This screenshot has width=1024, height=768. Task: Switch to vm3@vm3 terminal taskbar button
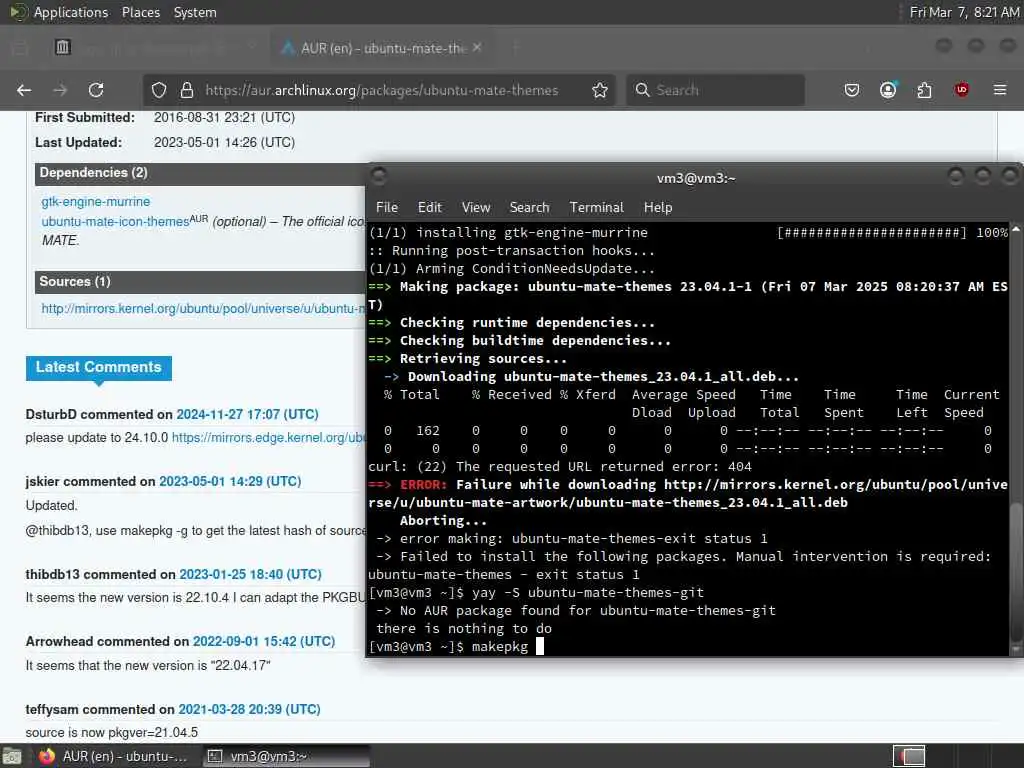pos(285,756)
